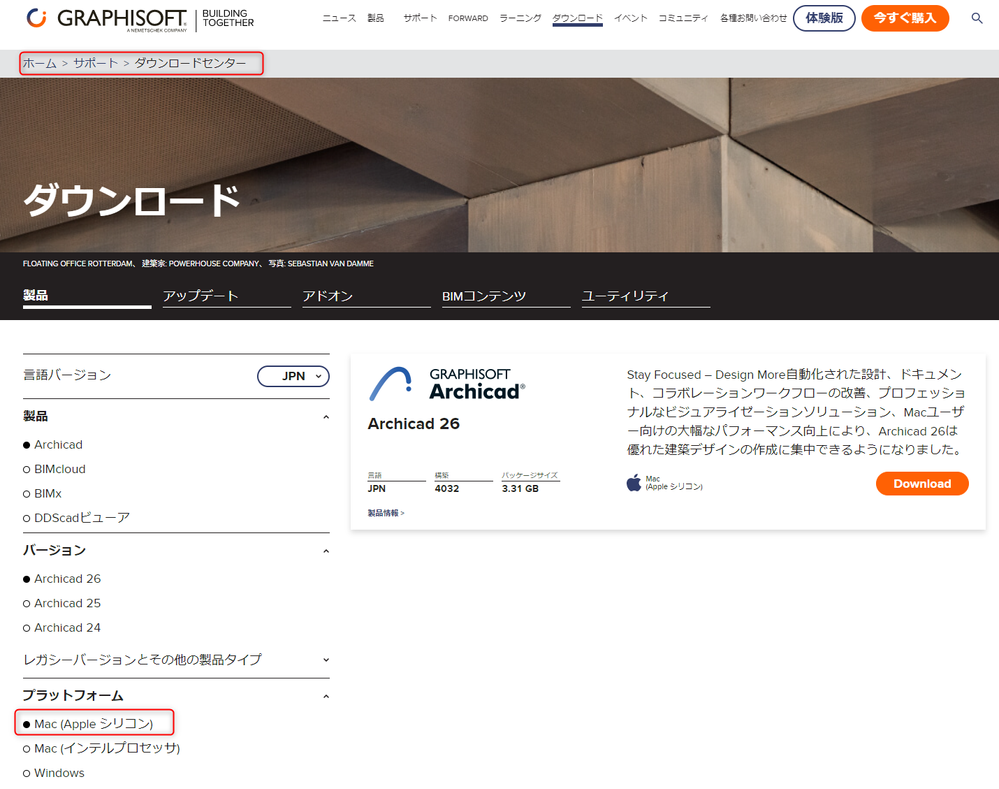Click the 3.31 GB package size value
This screenshot has height=789, width=999.
(x=520, y=489)
